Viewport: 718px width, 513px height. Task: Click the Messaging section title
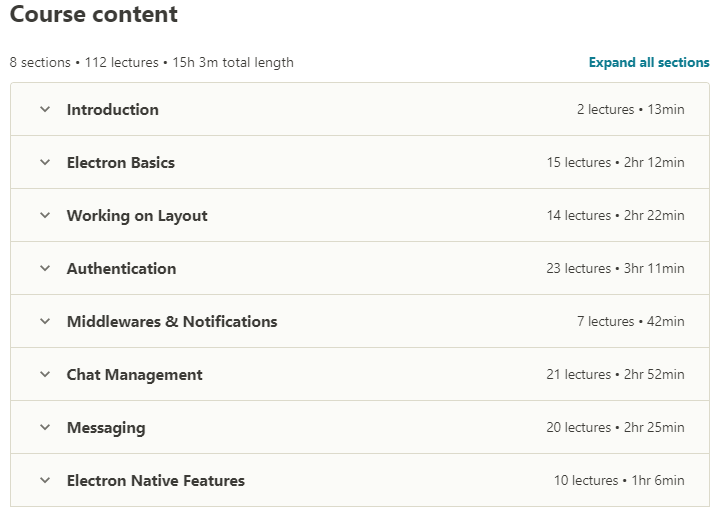tap(106, 428)
